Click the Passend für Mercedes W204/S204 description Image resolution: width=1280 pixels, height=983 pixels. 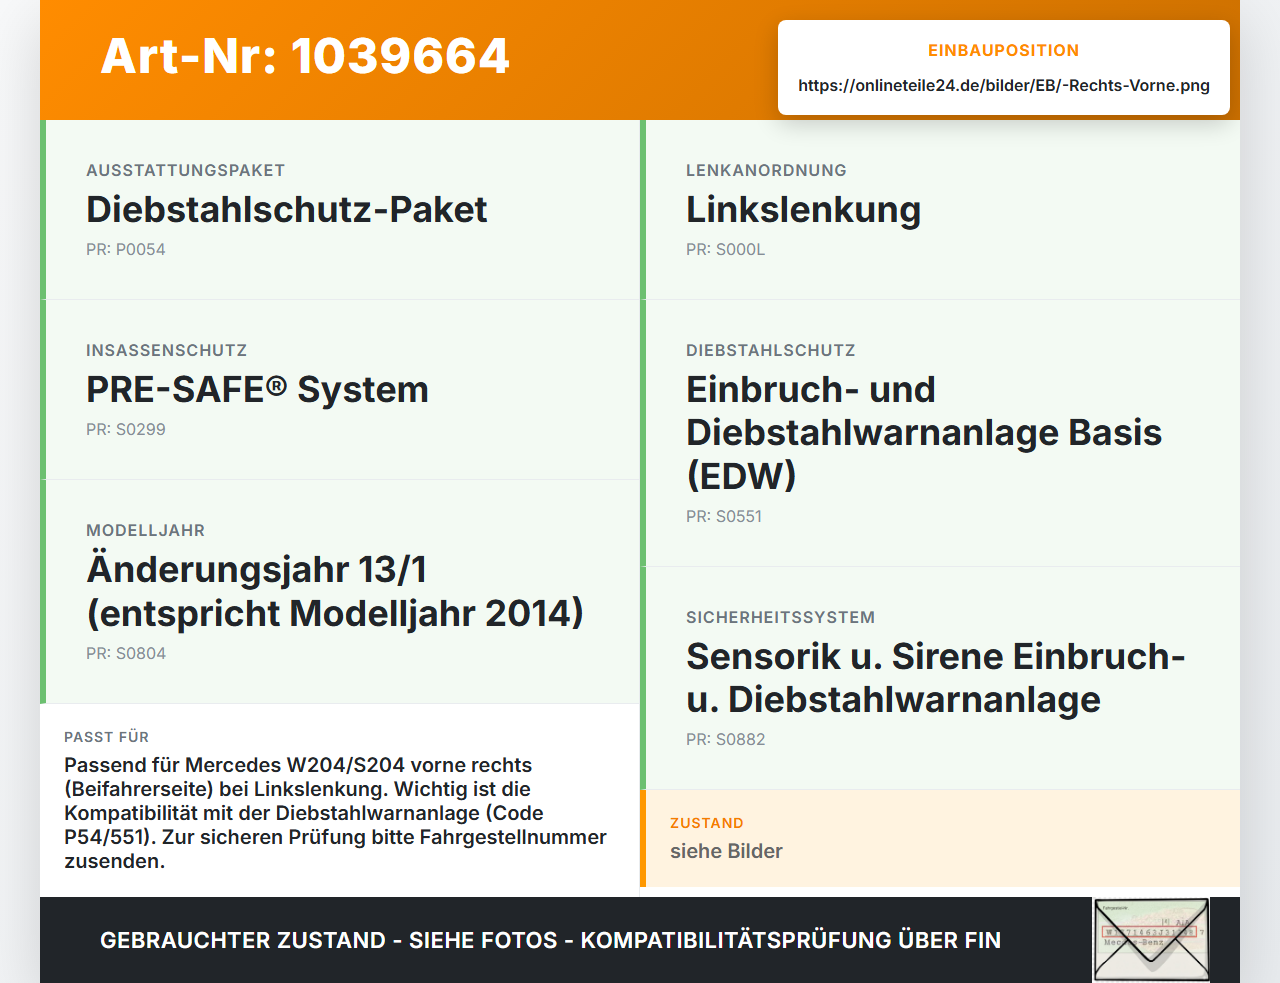click(336, 813)
